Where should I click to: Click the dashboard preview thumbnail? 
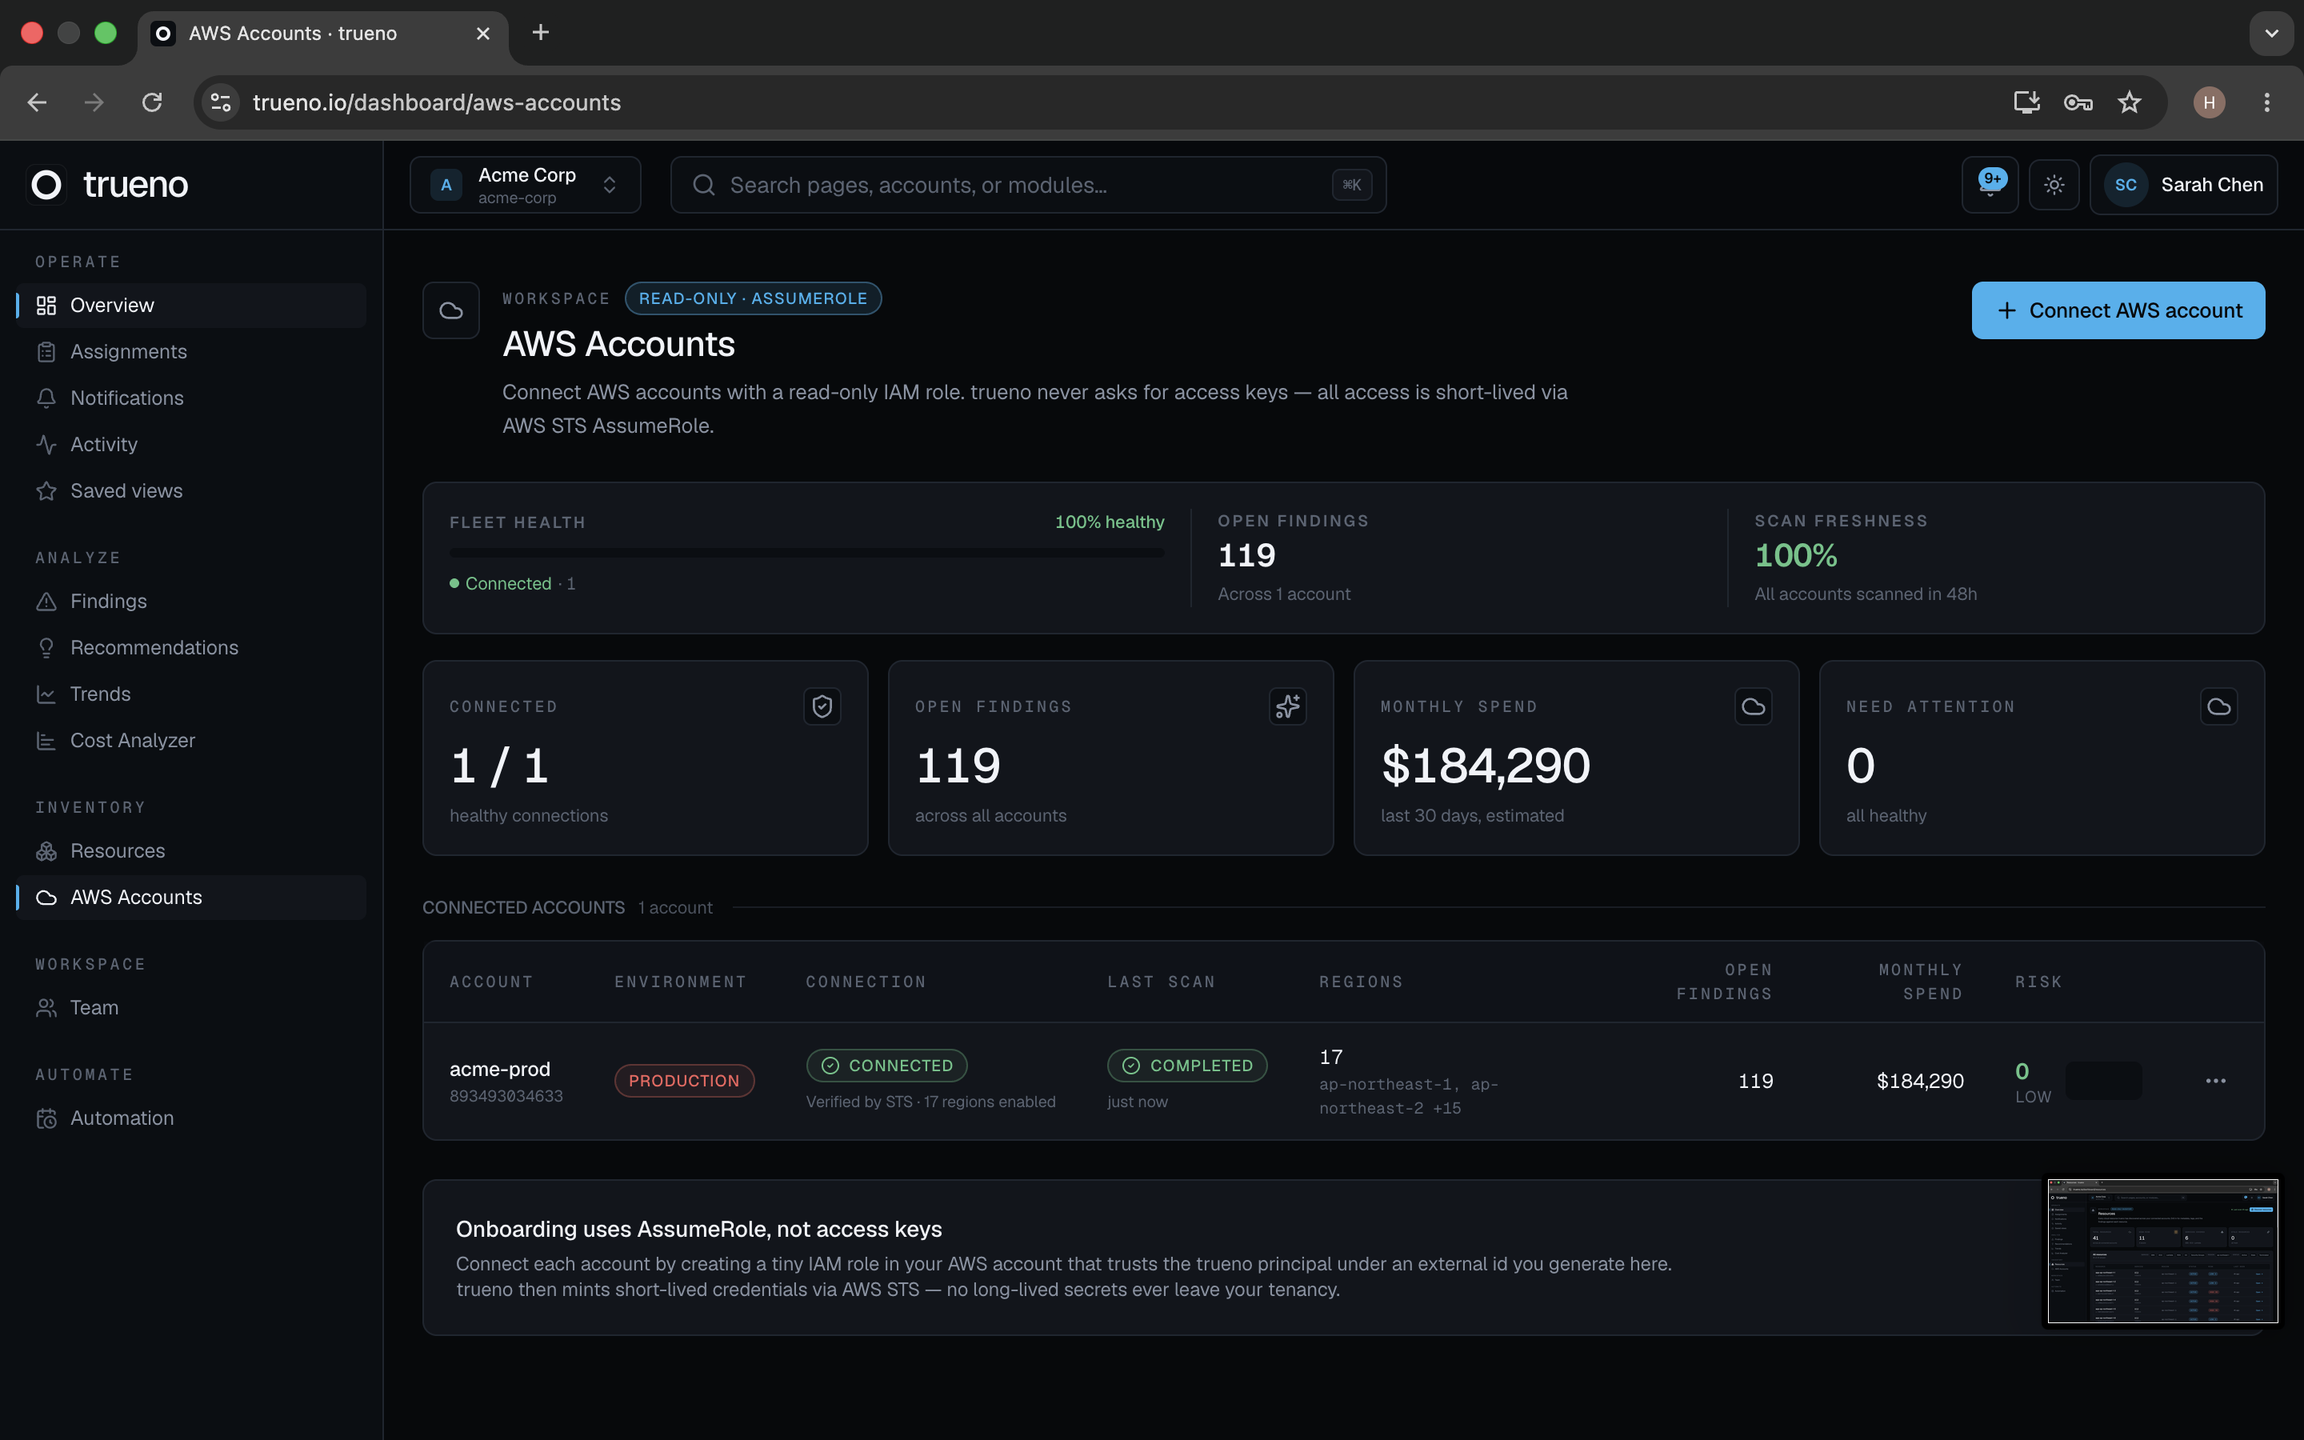[x=2162, y=1251]
